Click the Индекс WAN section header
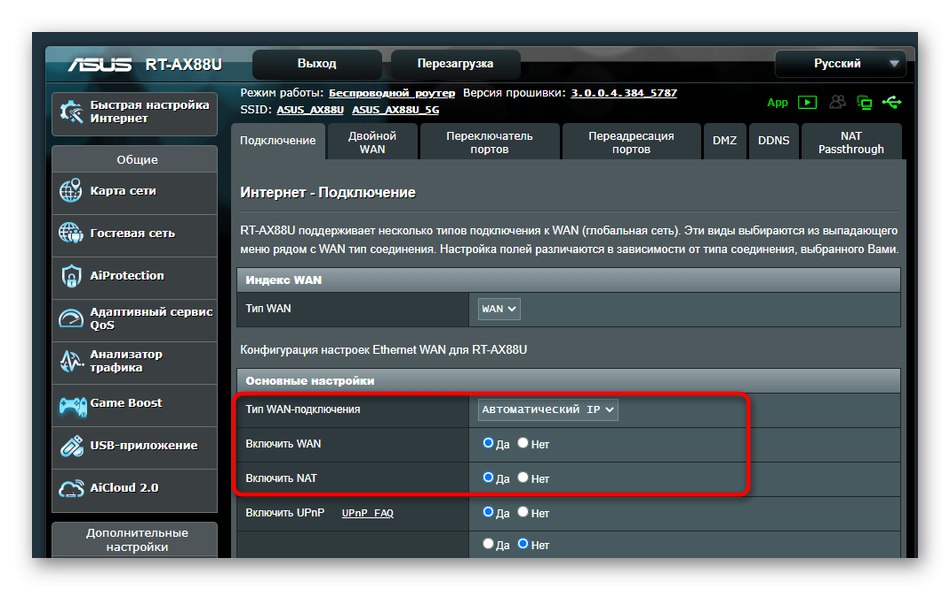Screen dimensions: 950x590 click(x=568, y=280)
